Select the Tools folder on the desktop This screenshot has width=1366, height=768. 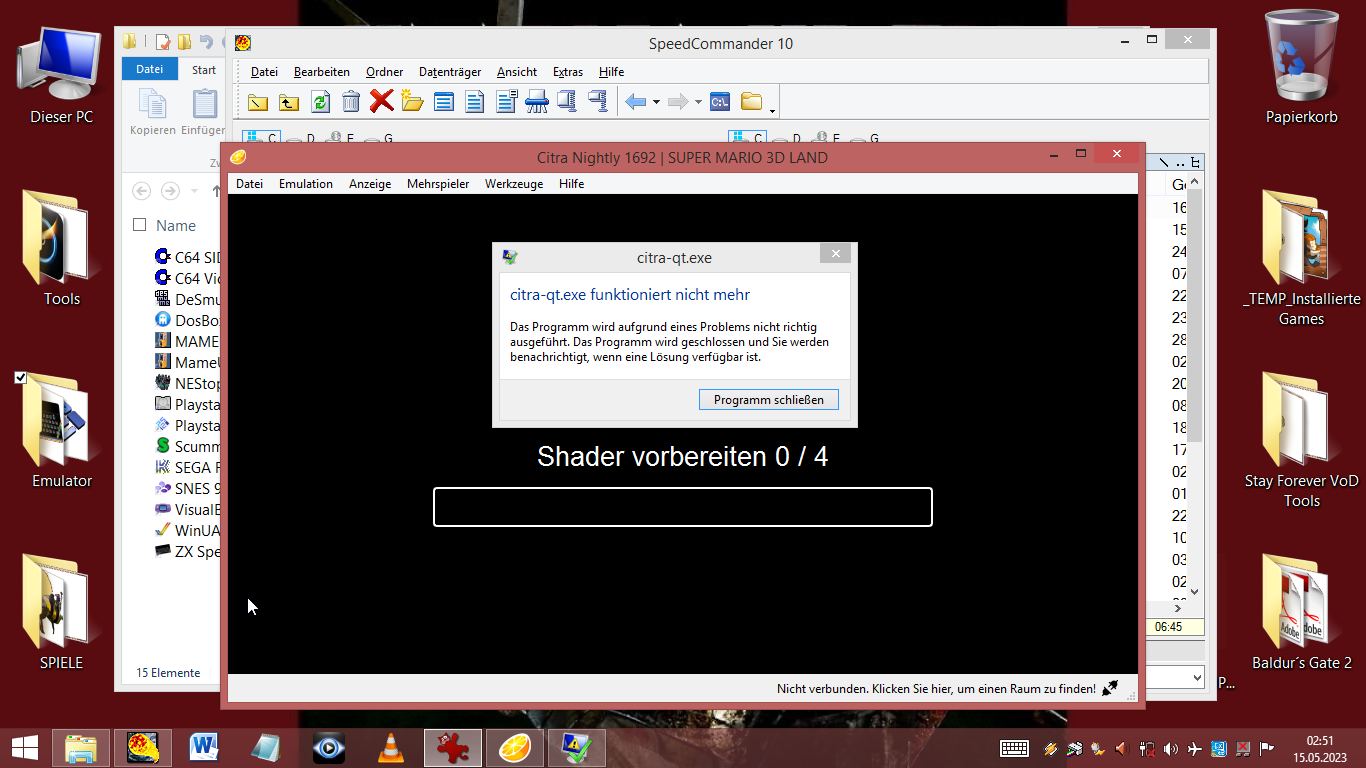[x=61, y=248]
